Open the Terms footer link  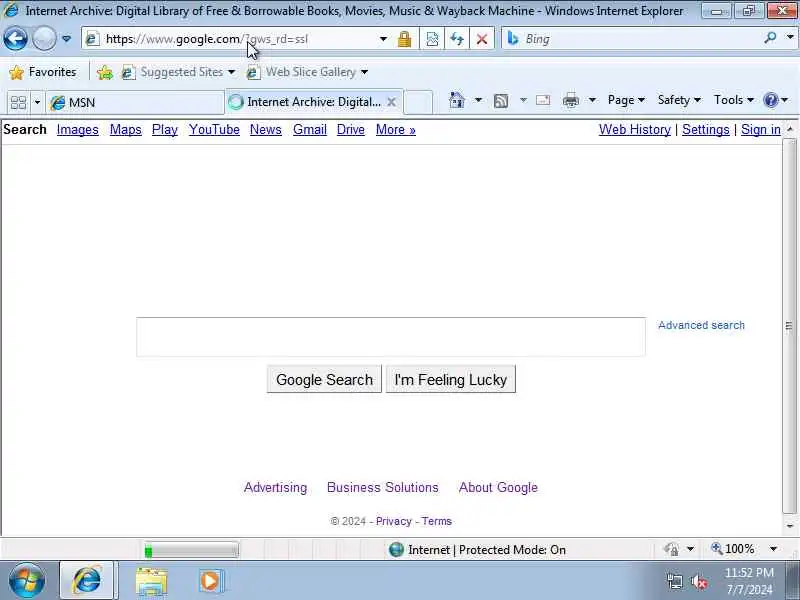pyautogui.click(x=436, y=521)
